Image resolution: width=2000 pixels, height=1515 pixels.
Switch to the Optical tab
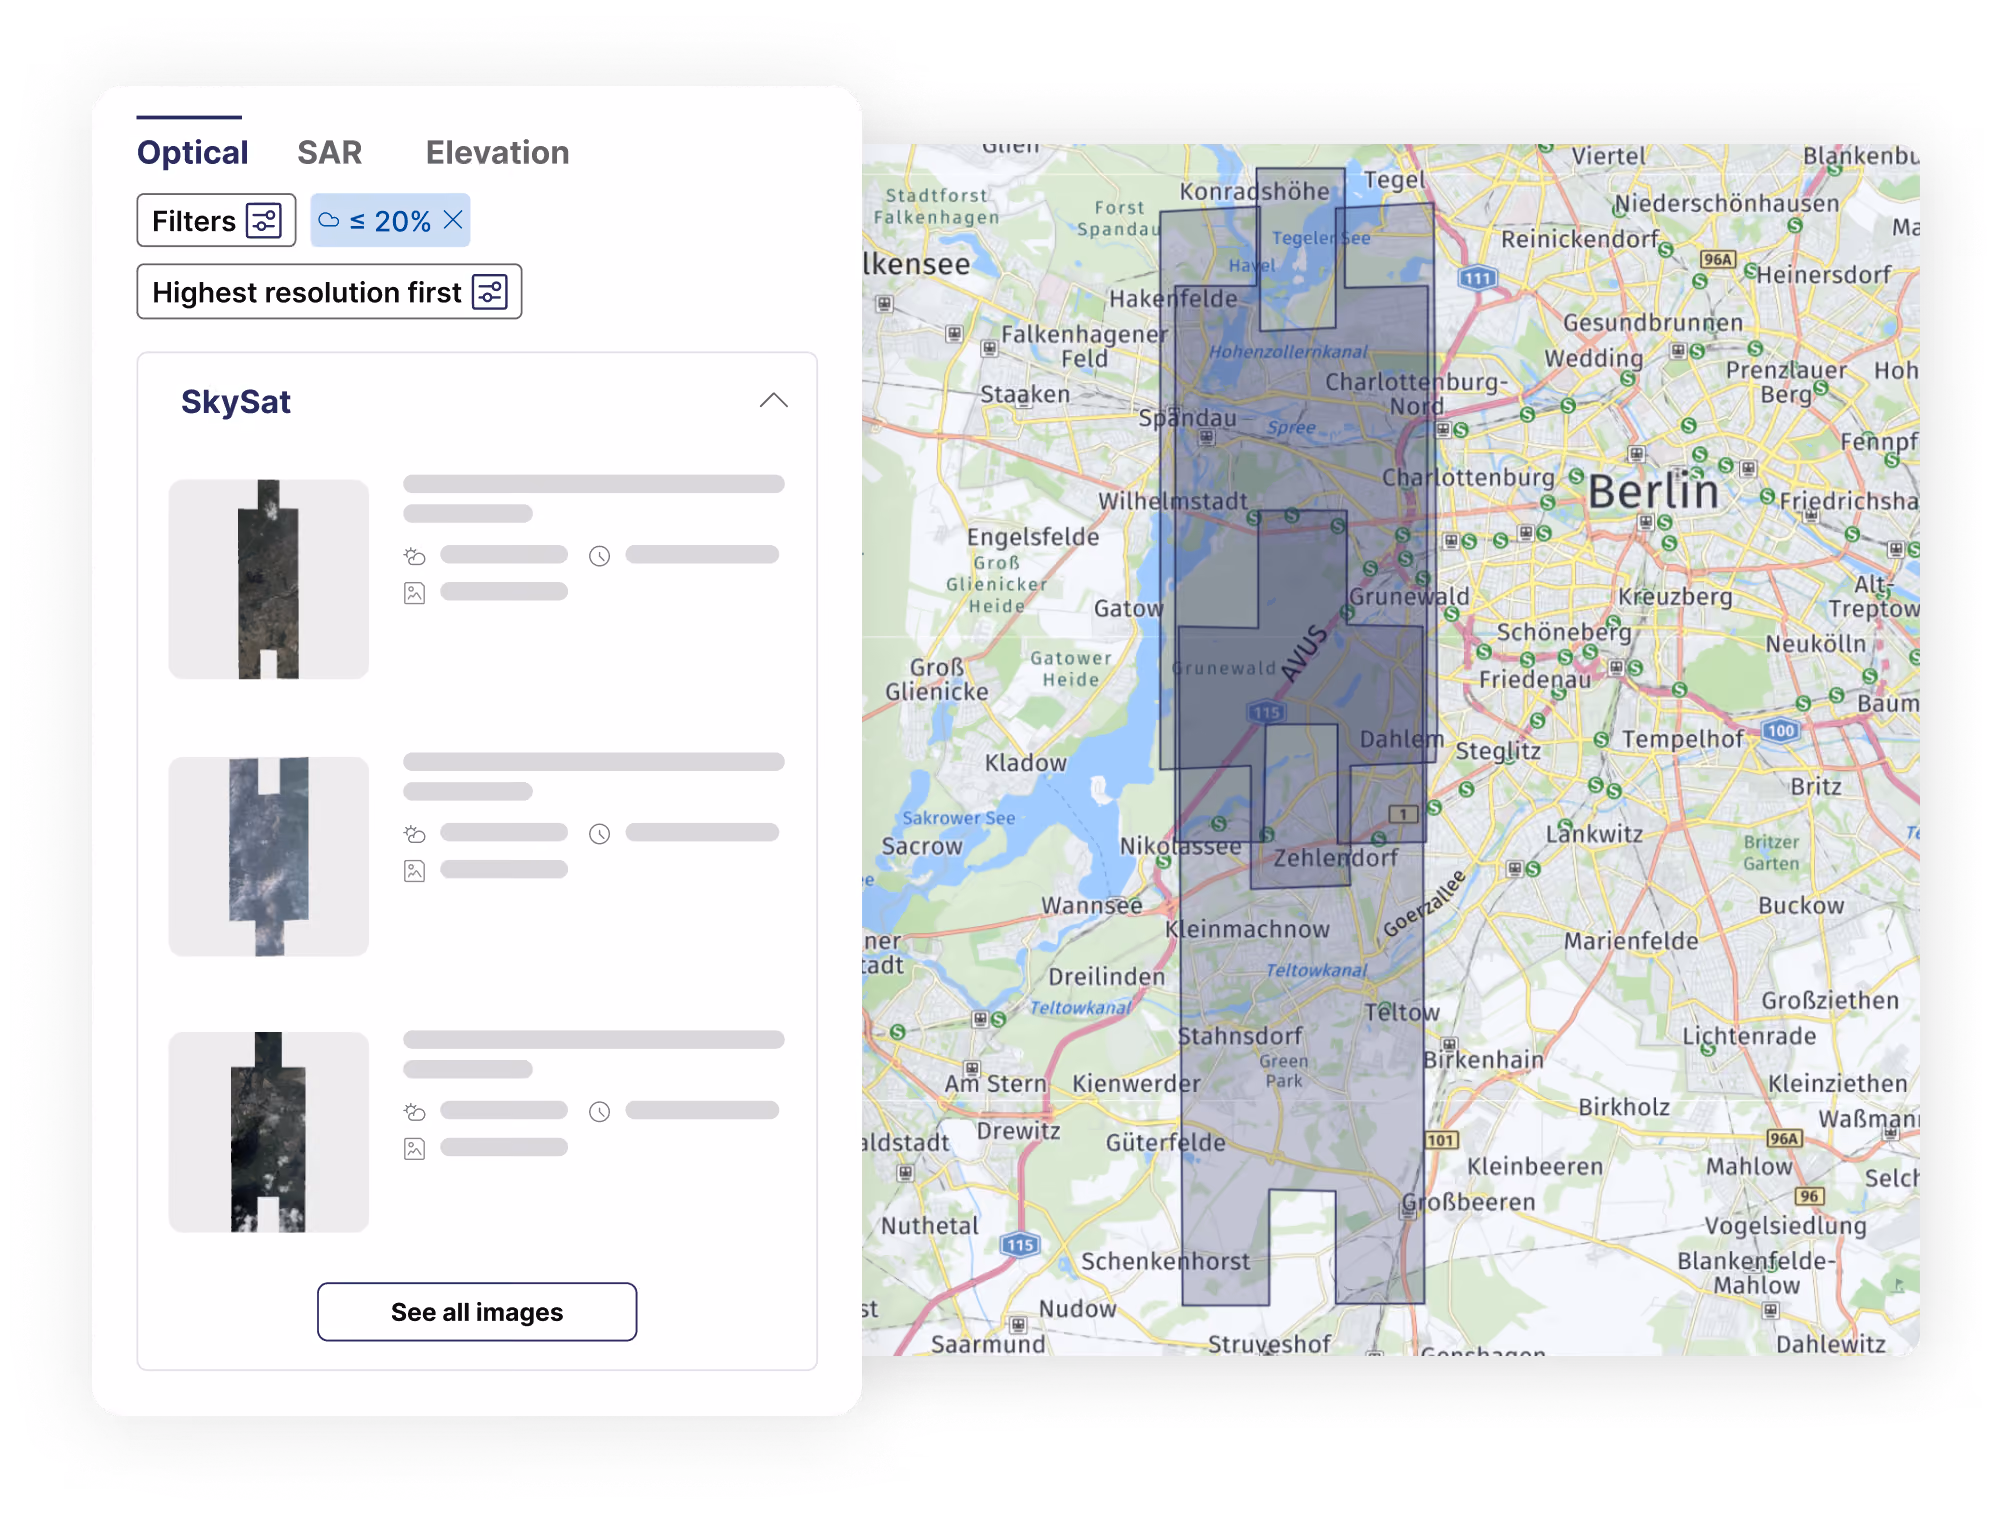coord(192,152)
